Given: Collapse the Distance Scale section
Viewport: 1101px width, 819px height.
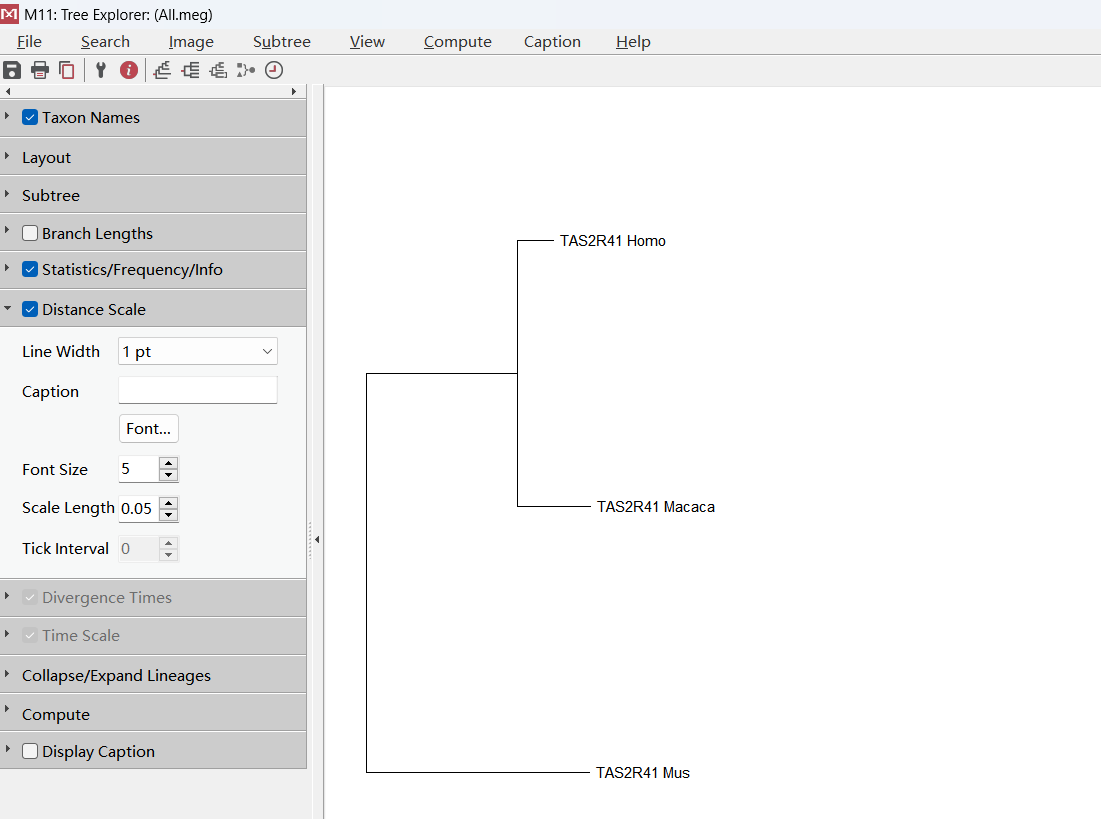Looking at the screenshot, I should click(x=7, y=308).
